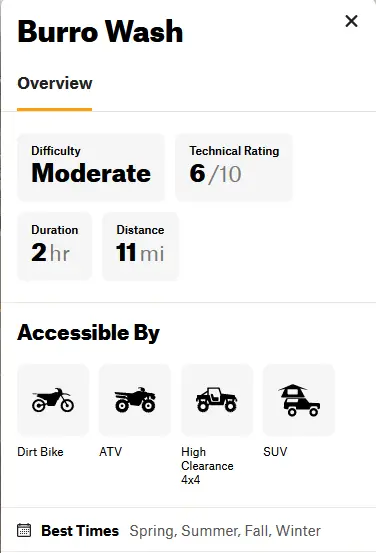Open the Overview tab
The width and height of the screenshot is (376, 553).
coord(55,84)
